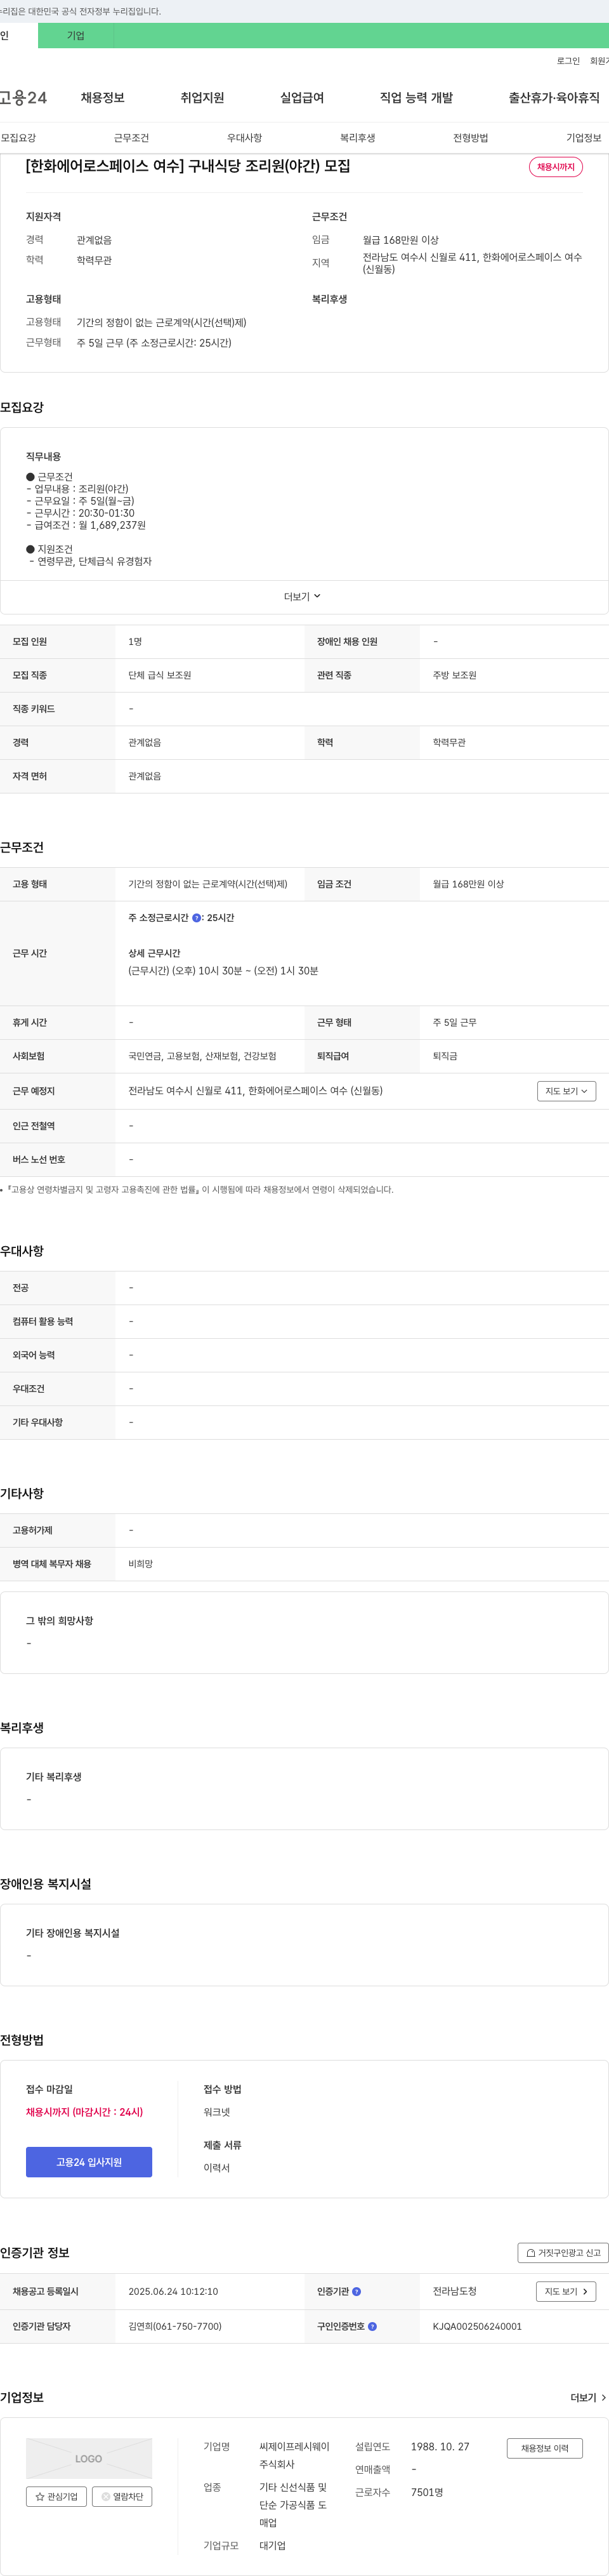The width and height of the screenshot is (609, 2576).
Task: Click the 월급 168만원 이상 text in summary
Action: point(400,240)
